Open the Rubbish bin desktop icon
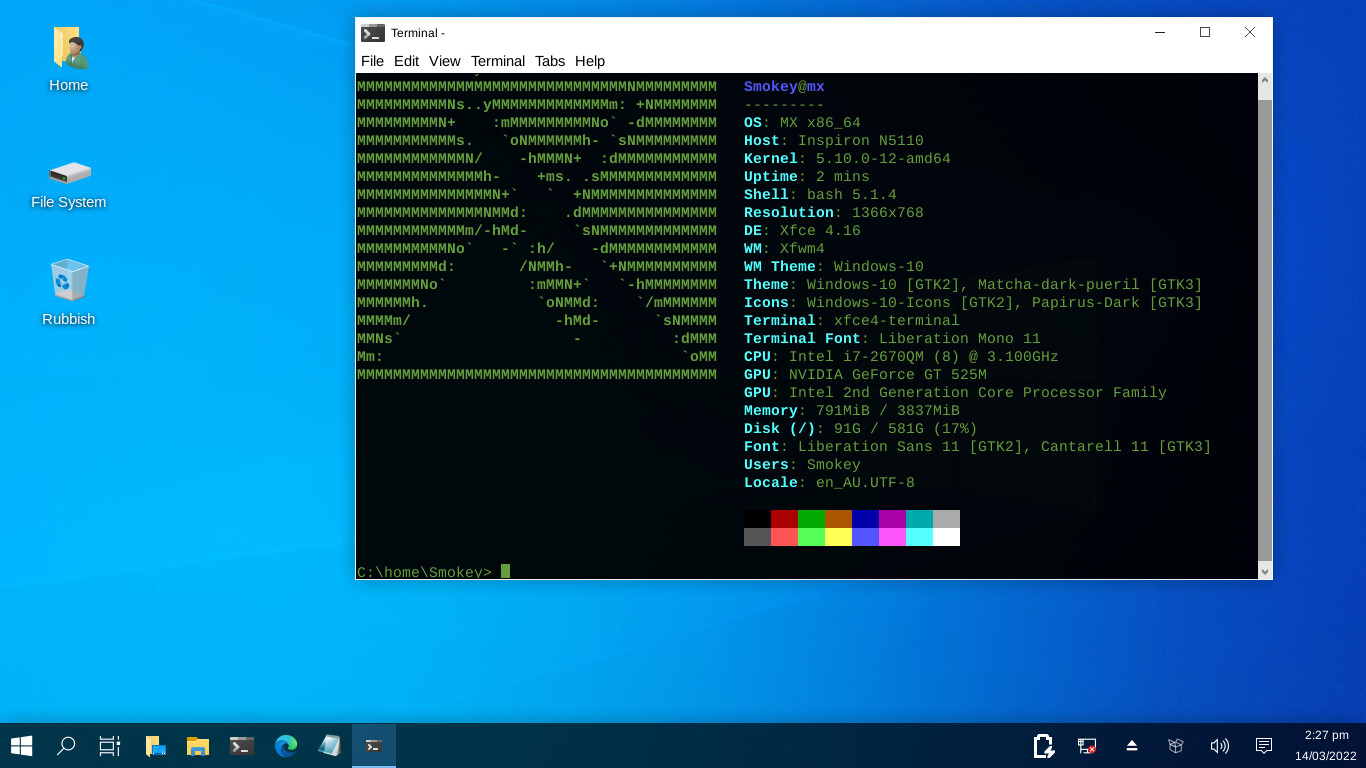 69,292
